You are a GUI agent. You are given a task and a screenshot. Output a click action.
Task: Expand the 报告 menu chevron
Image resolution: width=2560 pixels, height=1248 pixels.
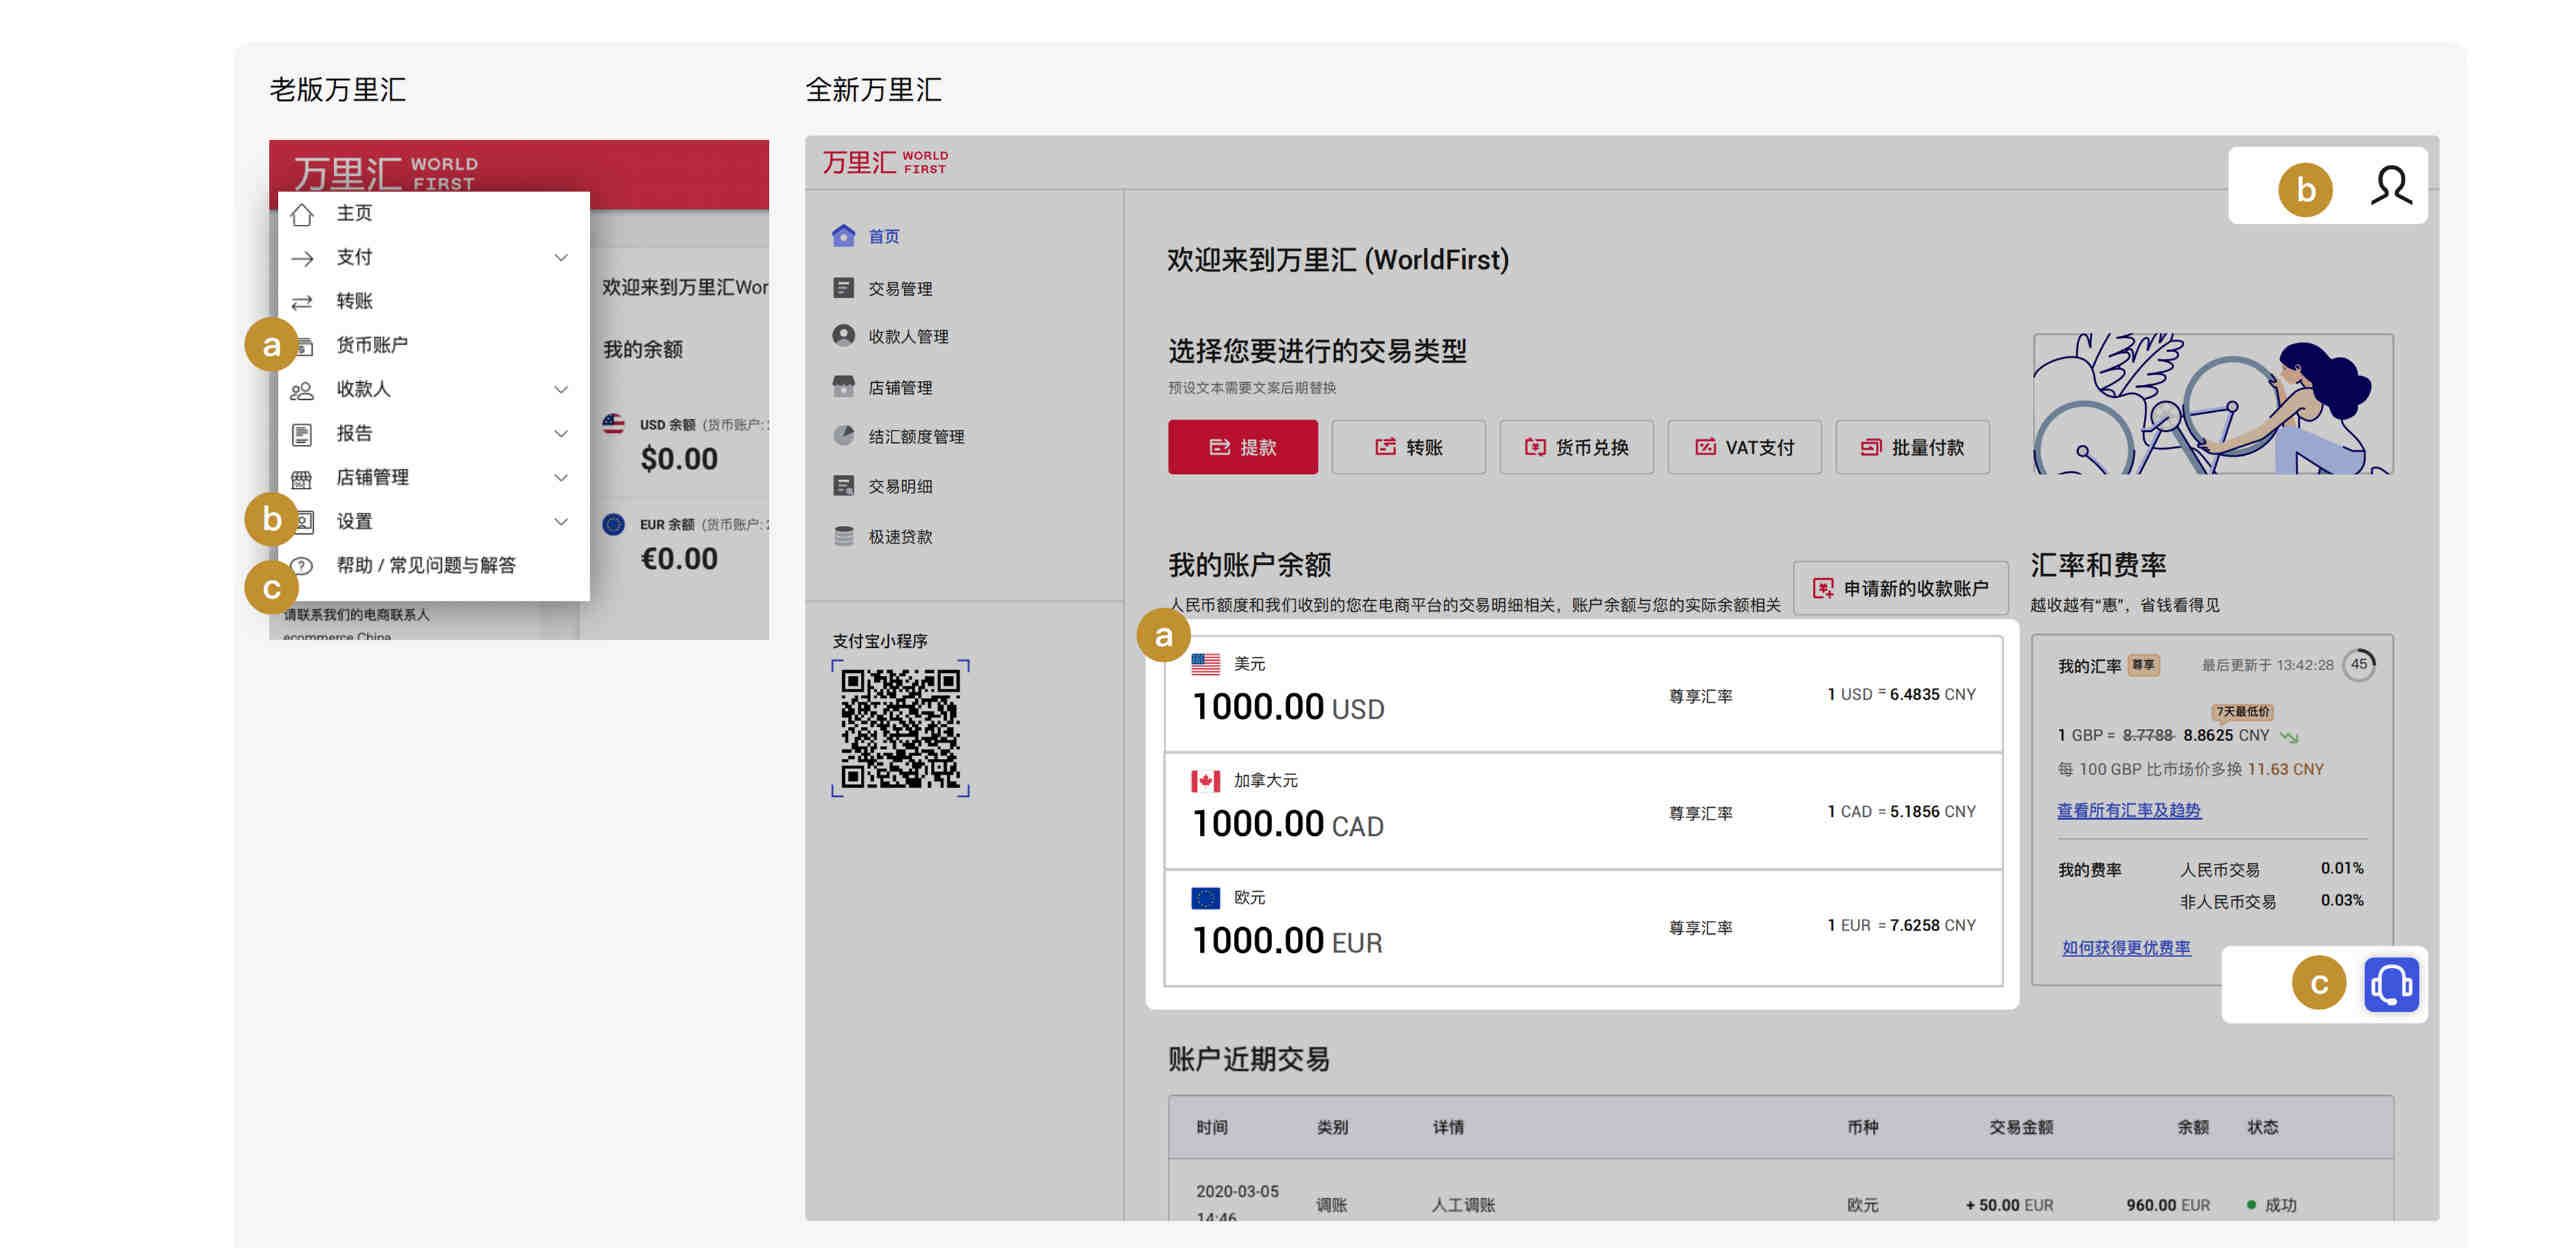[x=561, y=434]
